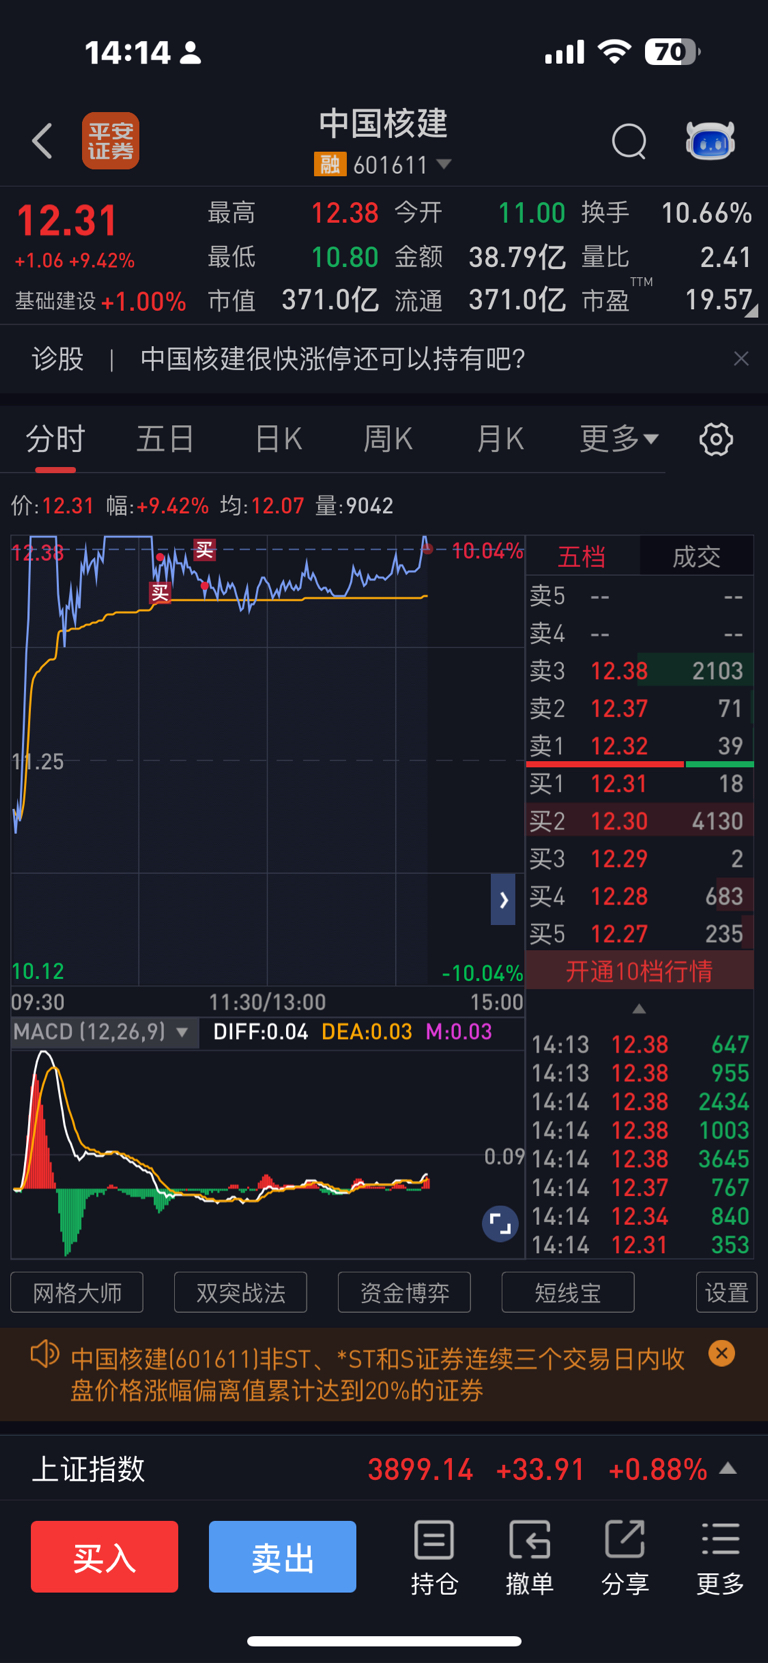Expand quote details corner triangle near 19.57
The height and width of the screenshot is (1663, 768).
click(x=751, y=311)
